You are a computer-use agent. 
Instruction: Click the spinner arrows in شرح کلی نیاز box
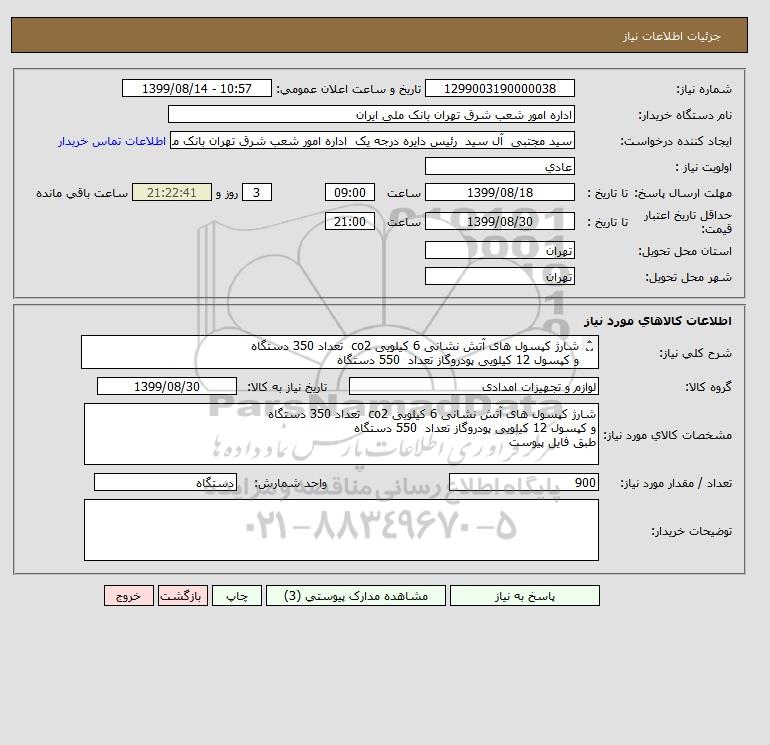coord(590,346)
